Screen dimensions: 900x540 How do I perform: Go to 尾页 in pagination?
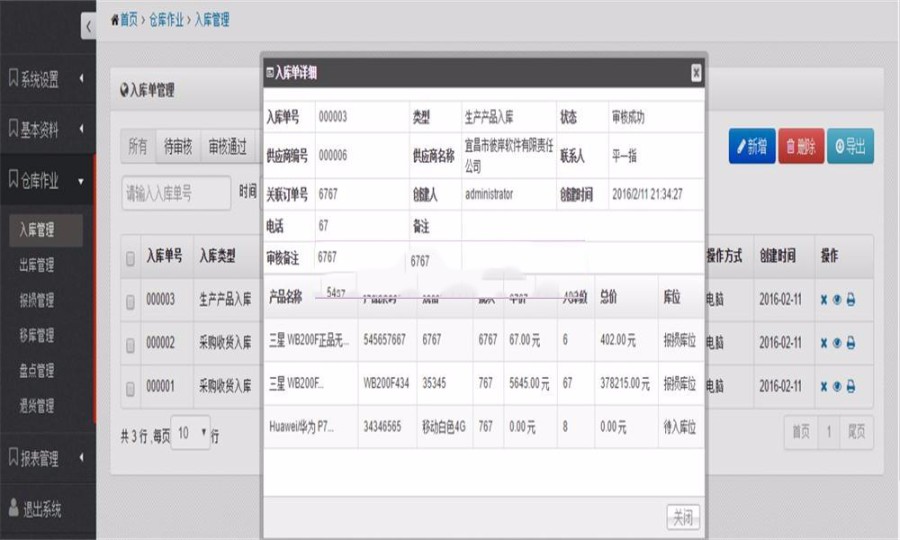tap(856, 432)
